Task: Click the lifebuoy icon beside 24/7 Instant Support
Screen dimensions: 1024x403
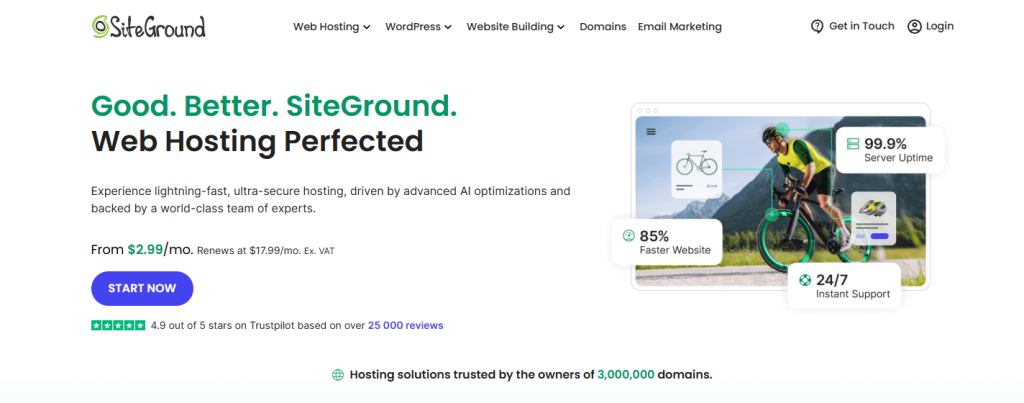Action: coord(805,281)
